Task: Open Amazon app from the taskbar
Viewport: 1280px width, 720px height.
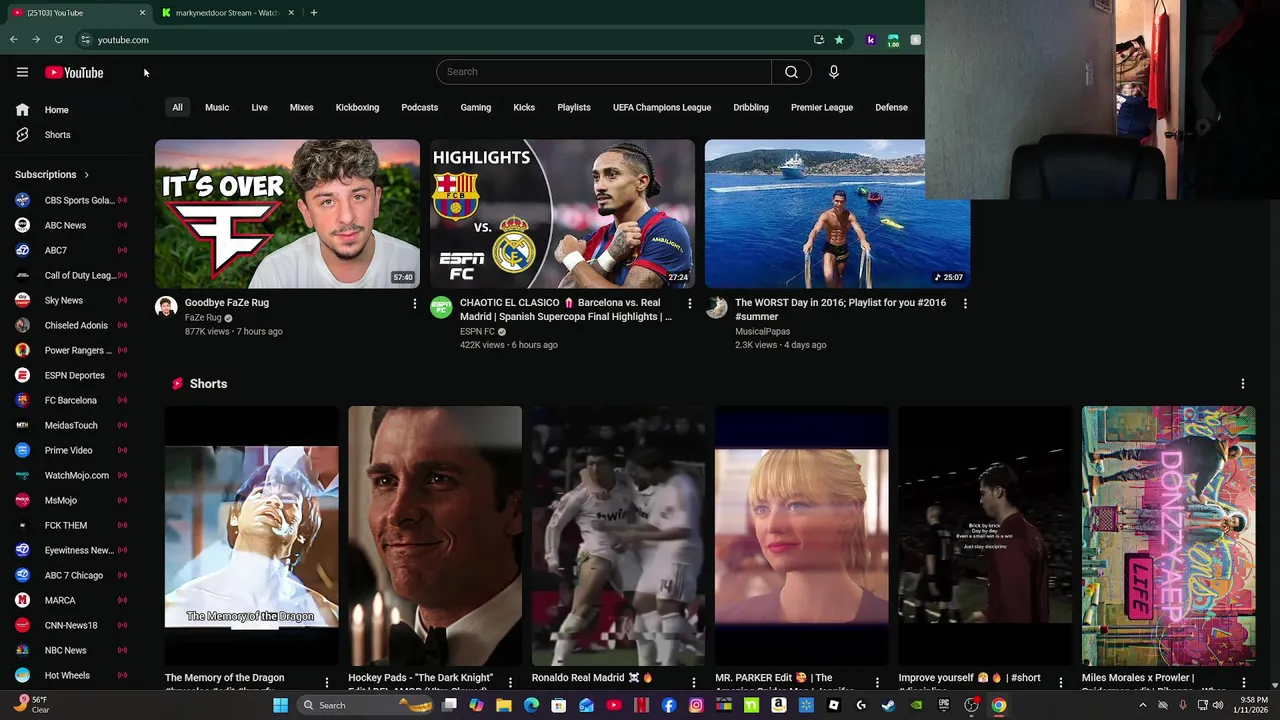Action: click(778, 705)
